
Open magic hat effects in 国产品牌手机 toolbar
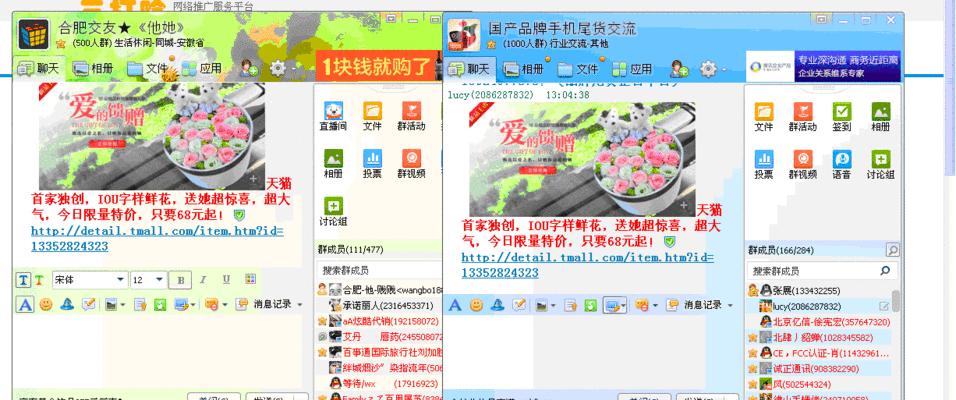pyautogui.click(x=498, y=305)
